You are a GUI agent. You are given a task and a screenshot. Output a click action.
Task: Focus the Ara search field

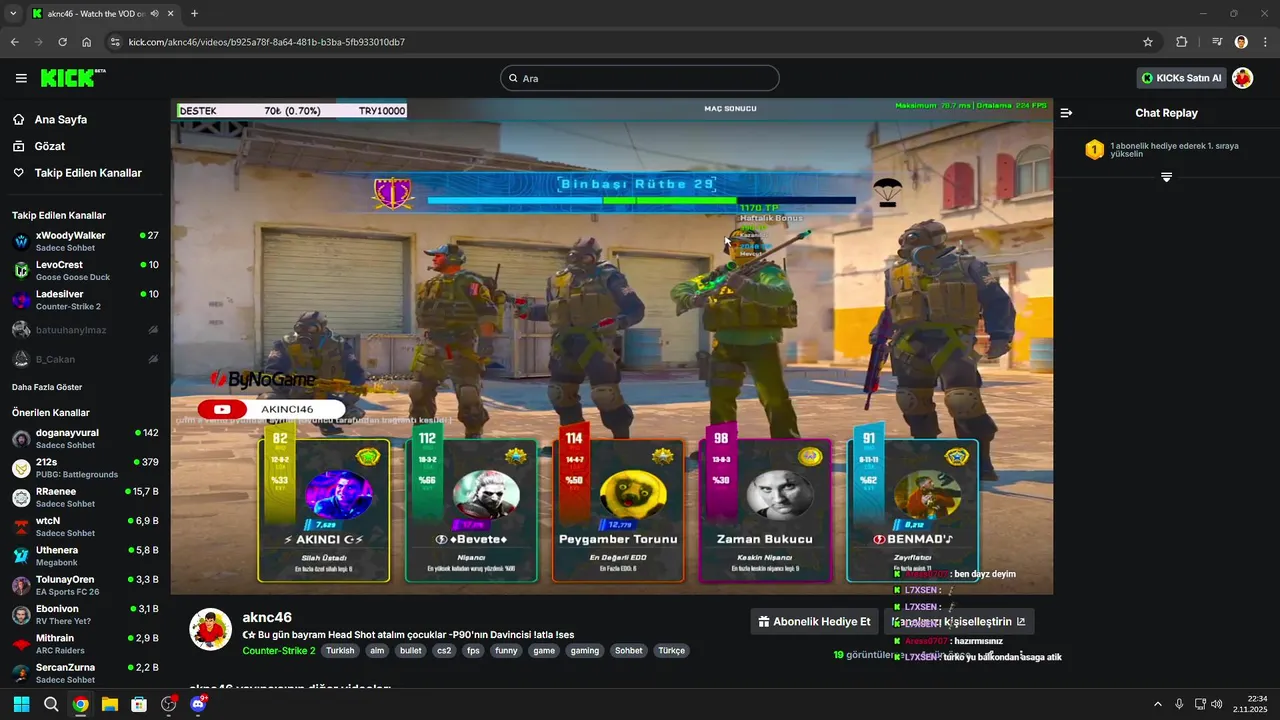click(x=640, y=78)
